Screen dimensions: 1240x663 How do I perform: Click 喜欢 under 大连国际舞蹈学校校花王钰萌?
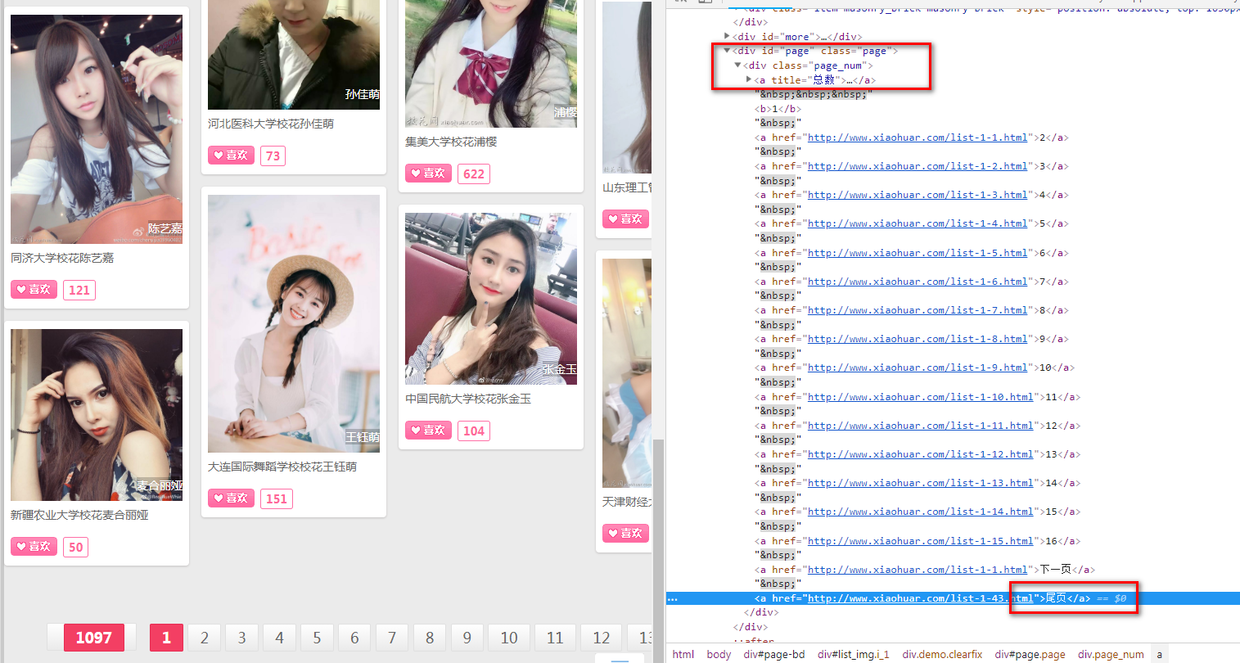(231, 498)
